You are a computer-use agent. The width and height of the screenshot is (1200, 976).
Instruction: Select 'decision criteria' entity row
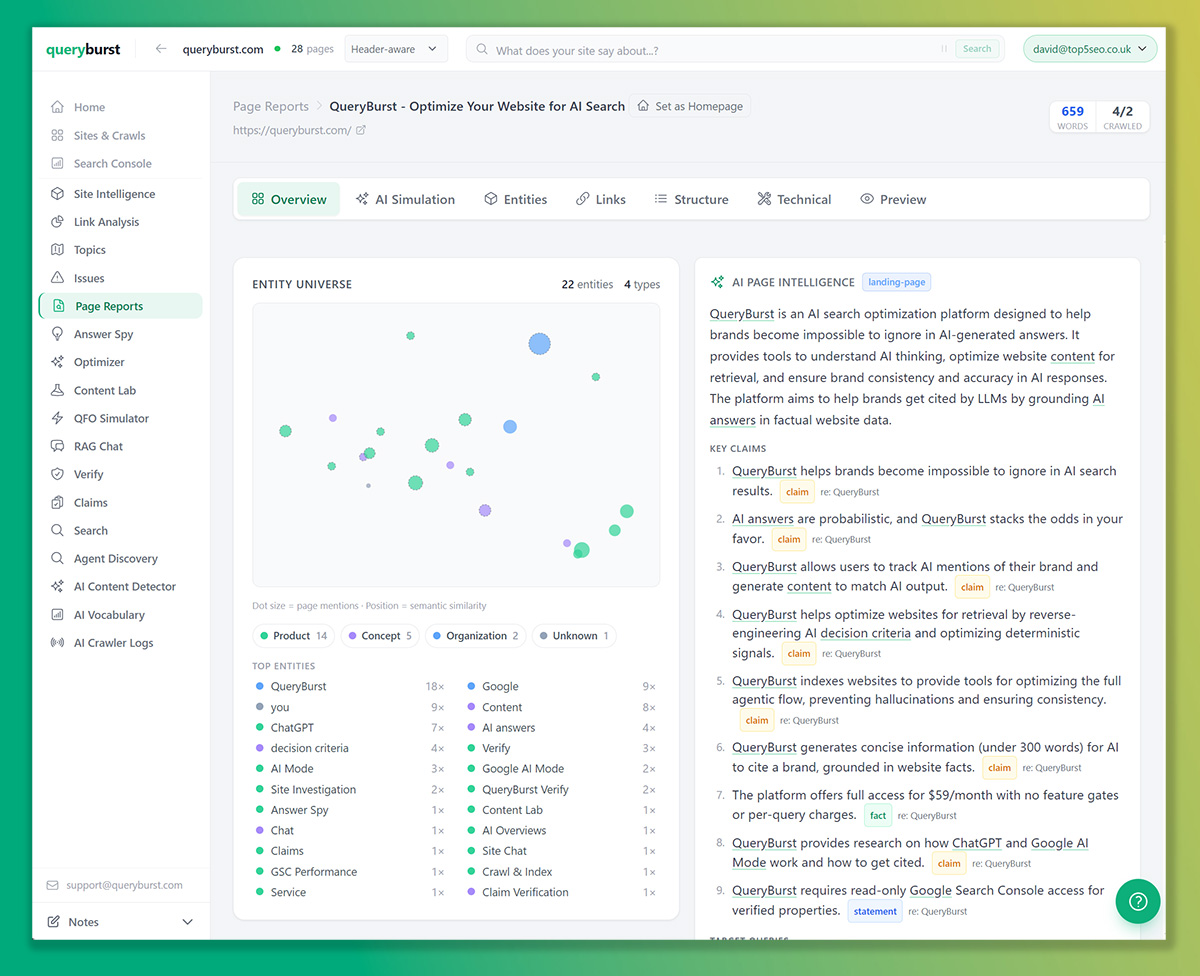click(x=350, y=748)
